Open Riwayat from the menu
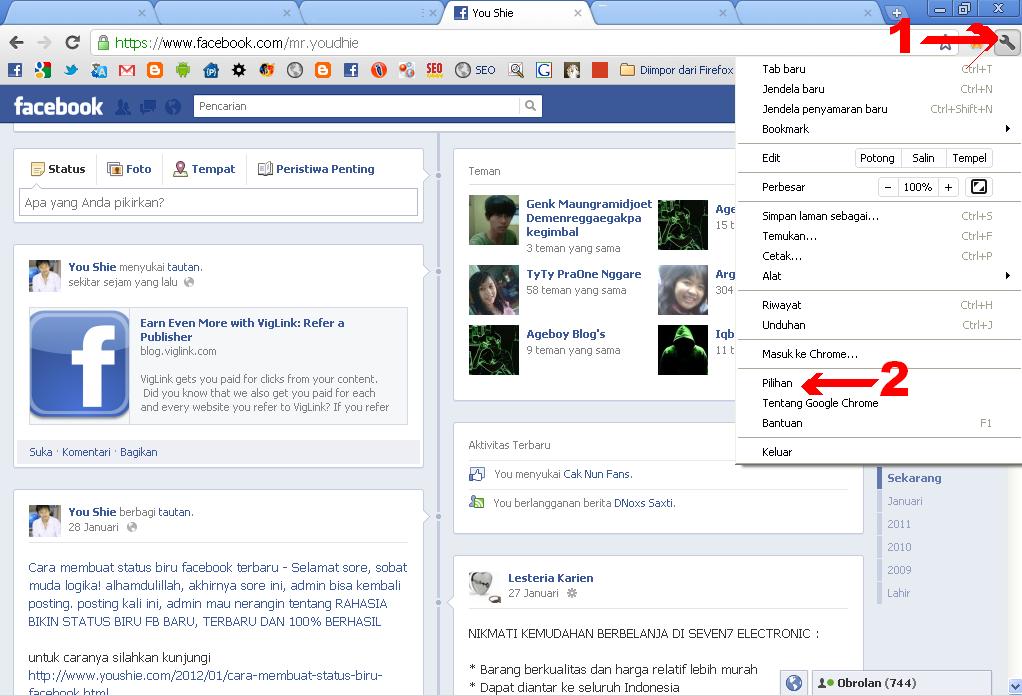Screen dimensions: 1022x696 click(879, 305)
